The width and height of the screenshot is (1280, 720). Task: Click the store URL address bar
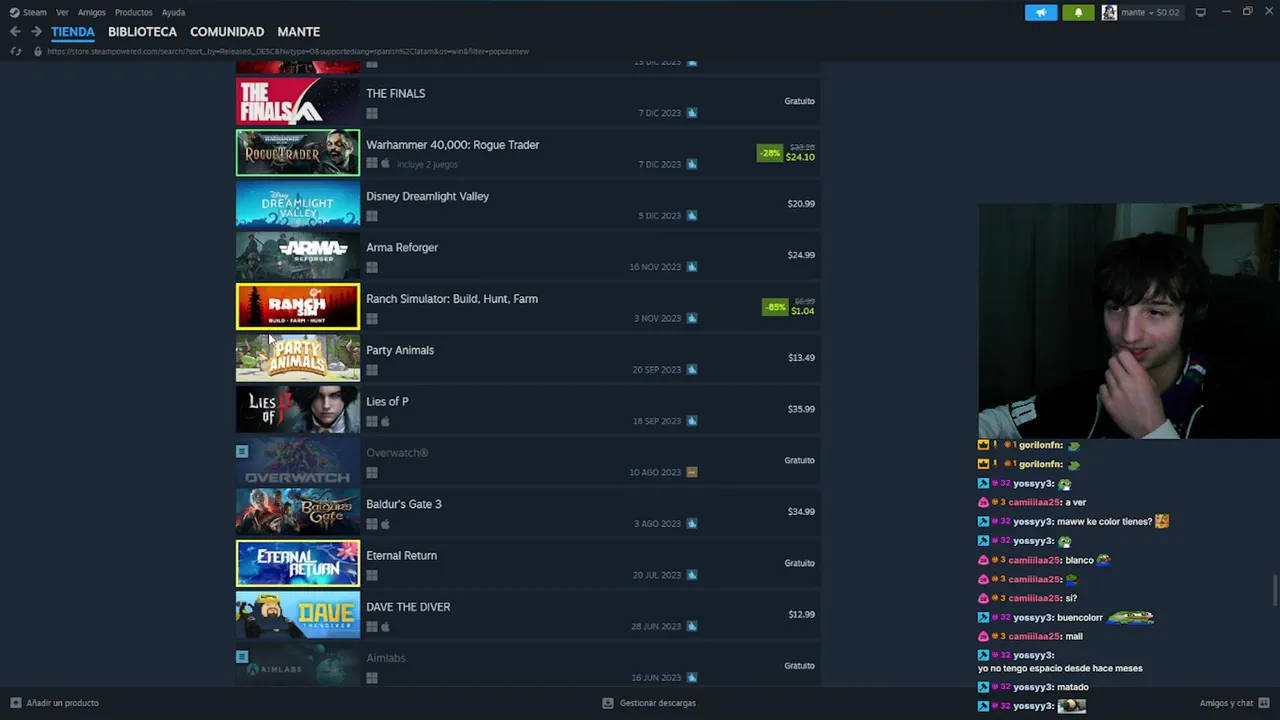coord(288,51)
